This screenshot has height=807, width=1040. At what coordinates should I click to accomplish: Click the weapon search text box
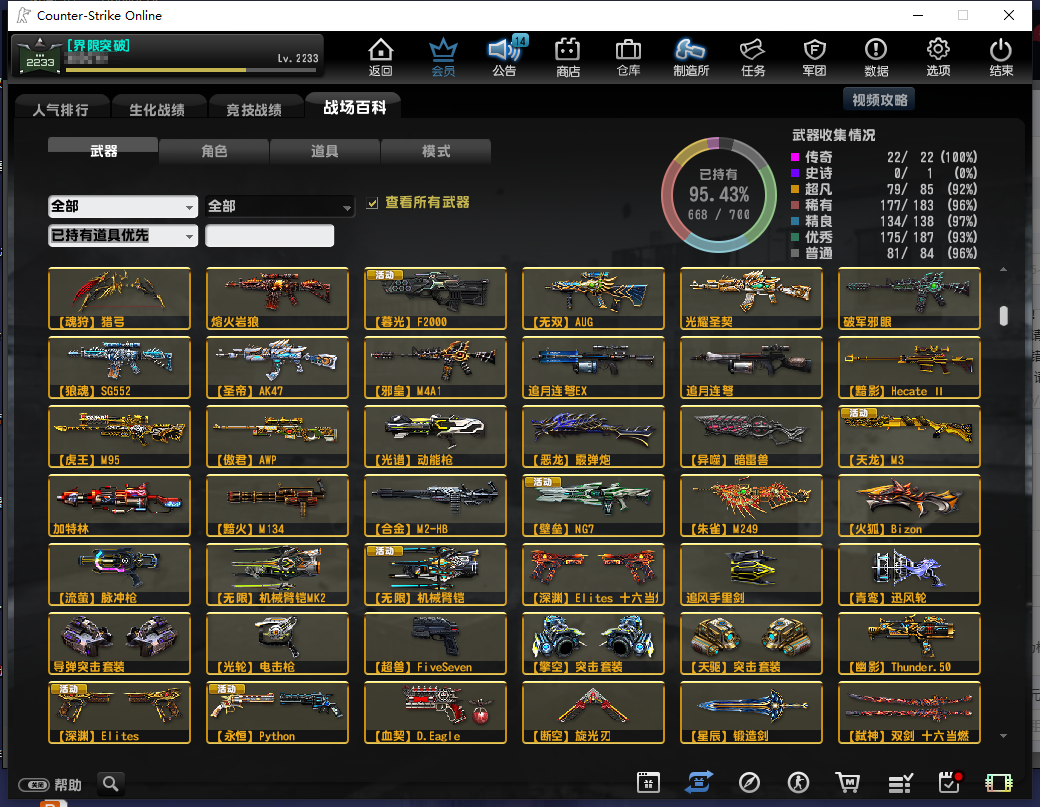[269, 236]
